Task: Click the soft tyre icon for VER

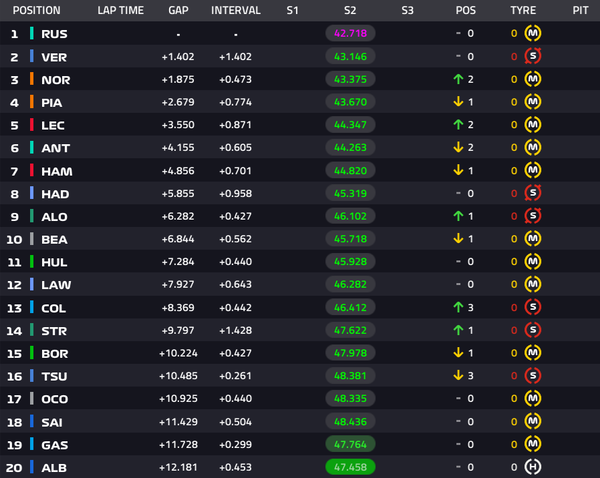Action: click(533, 56)
